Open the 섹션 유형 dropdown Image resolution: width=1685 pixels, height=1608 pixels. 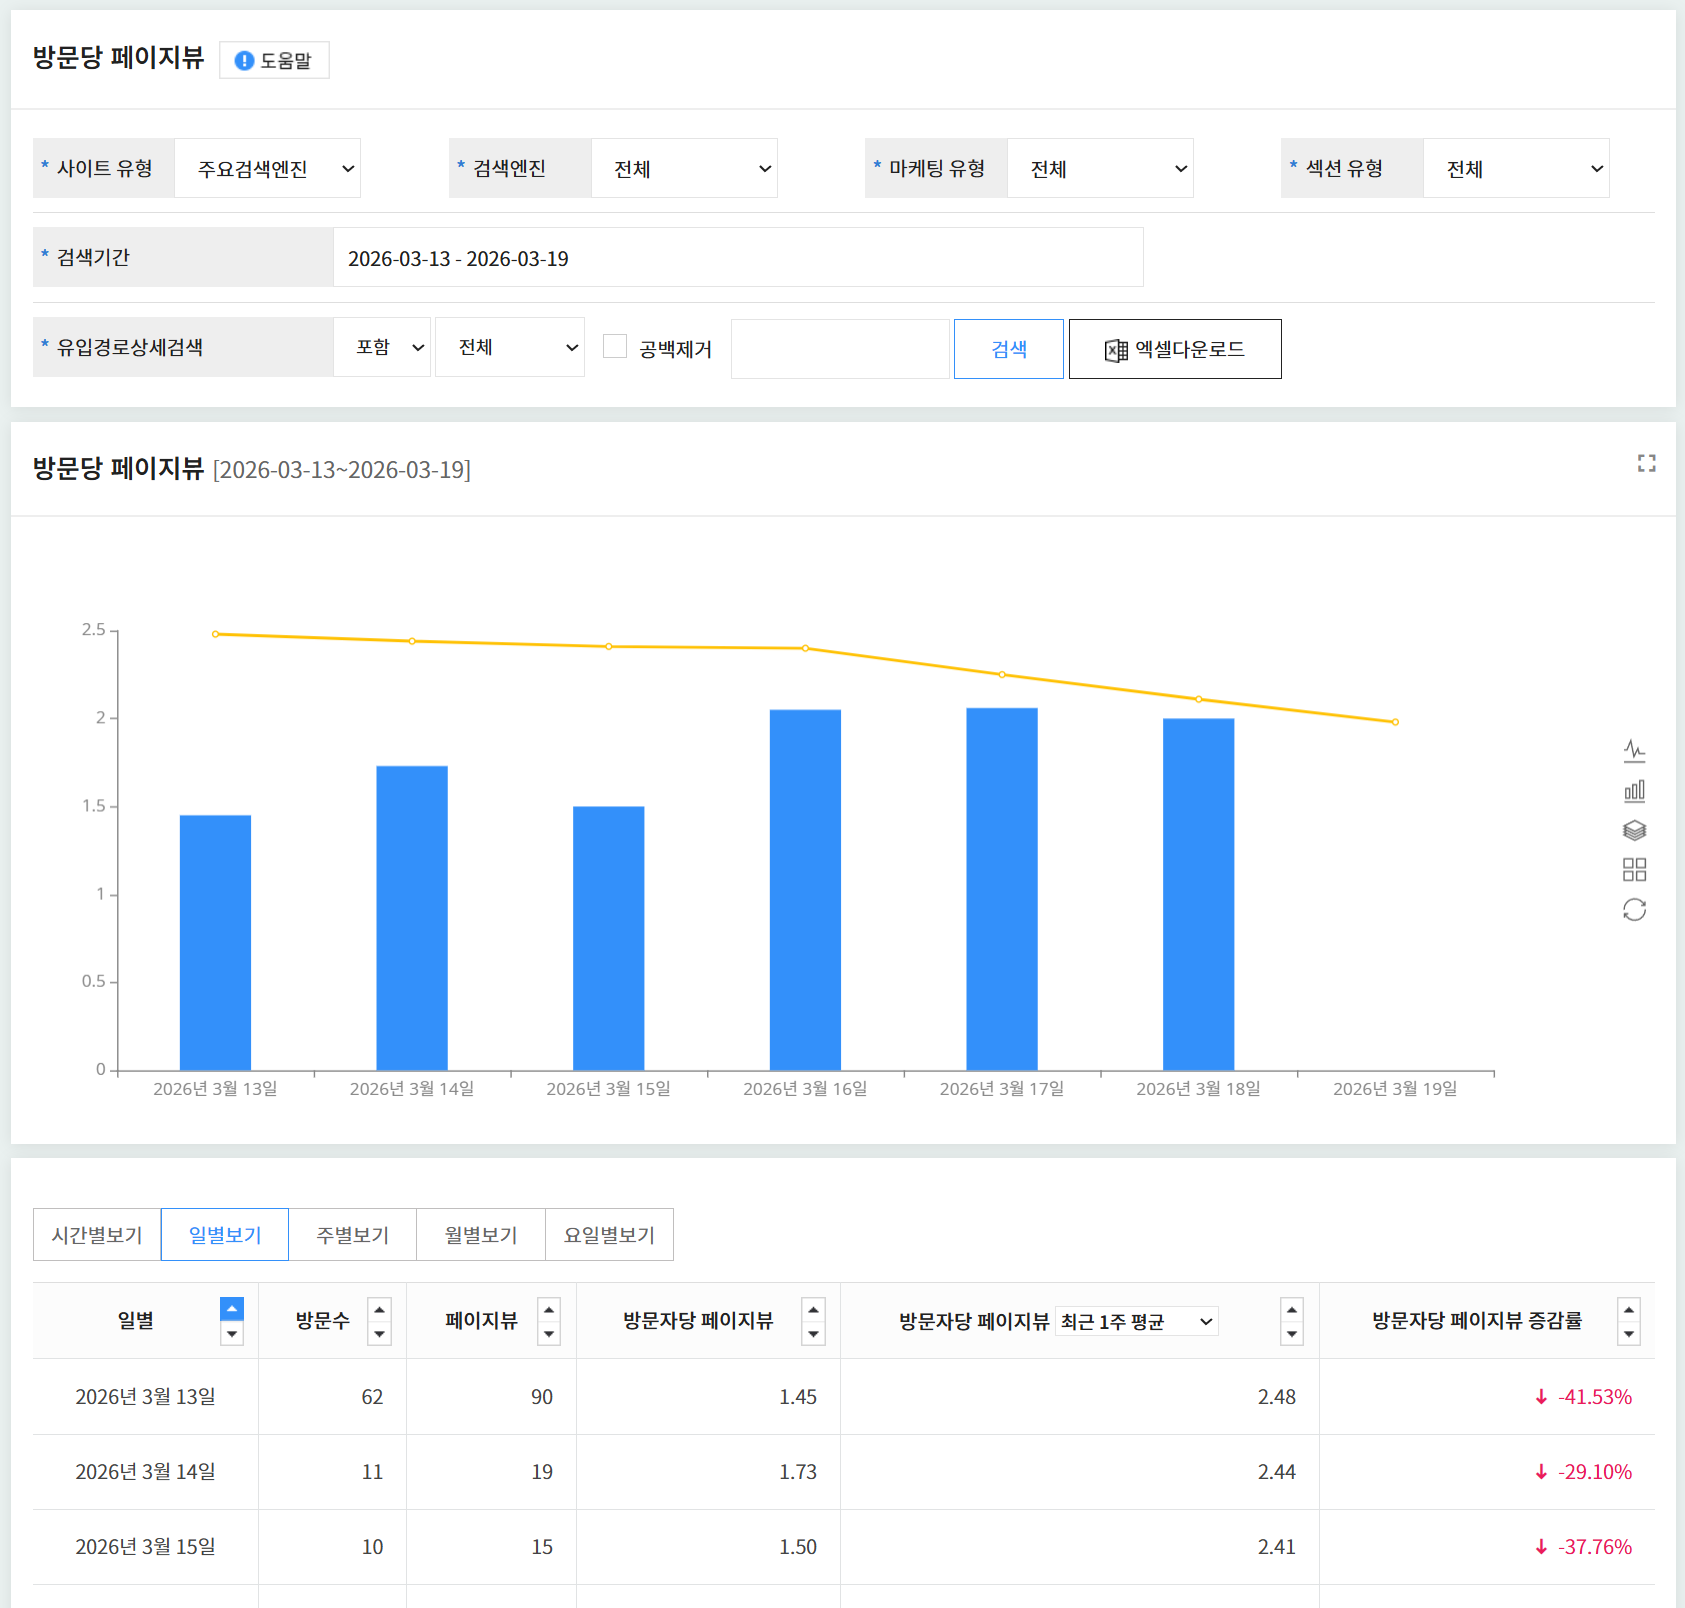[x=1515, y=169]
